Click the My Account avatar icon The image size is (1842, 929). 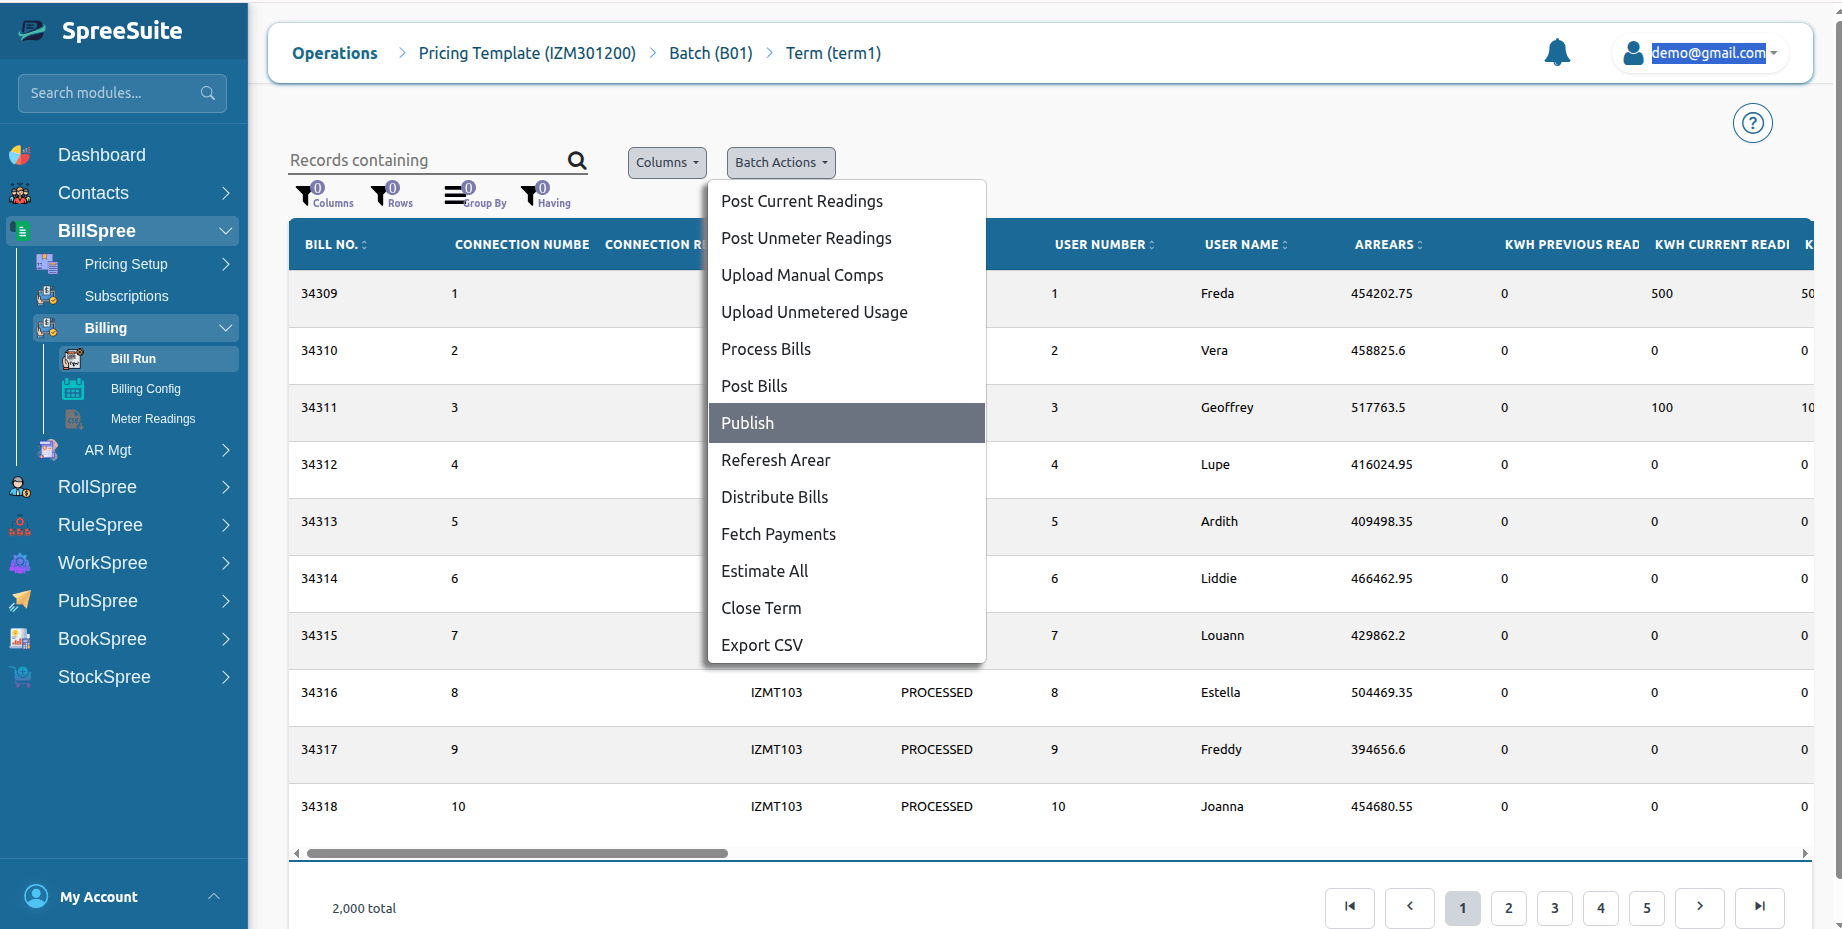click(x=36, y=896)
